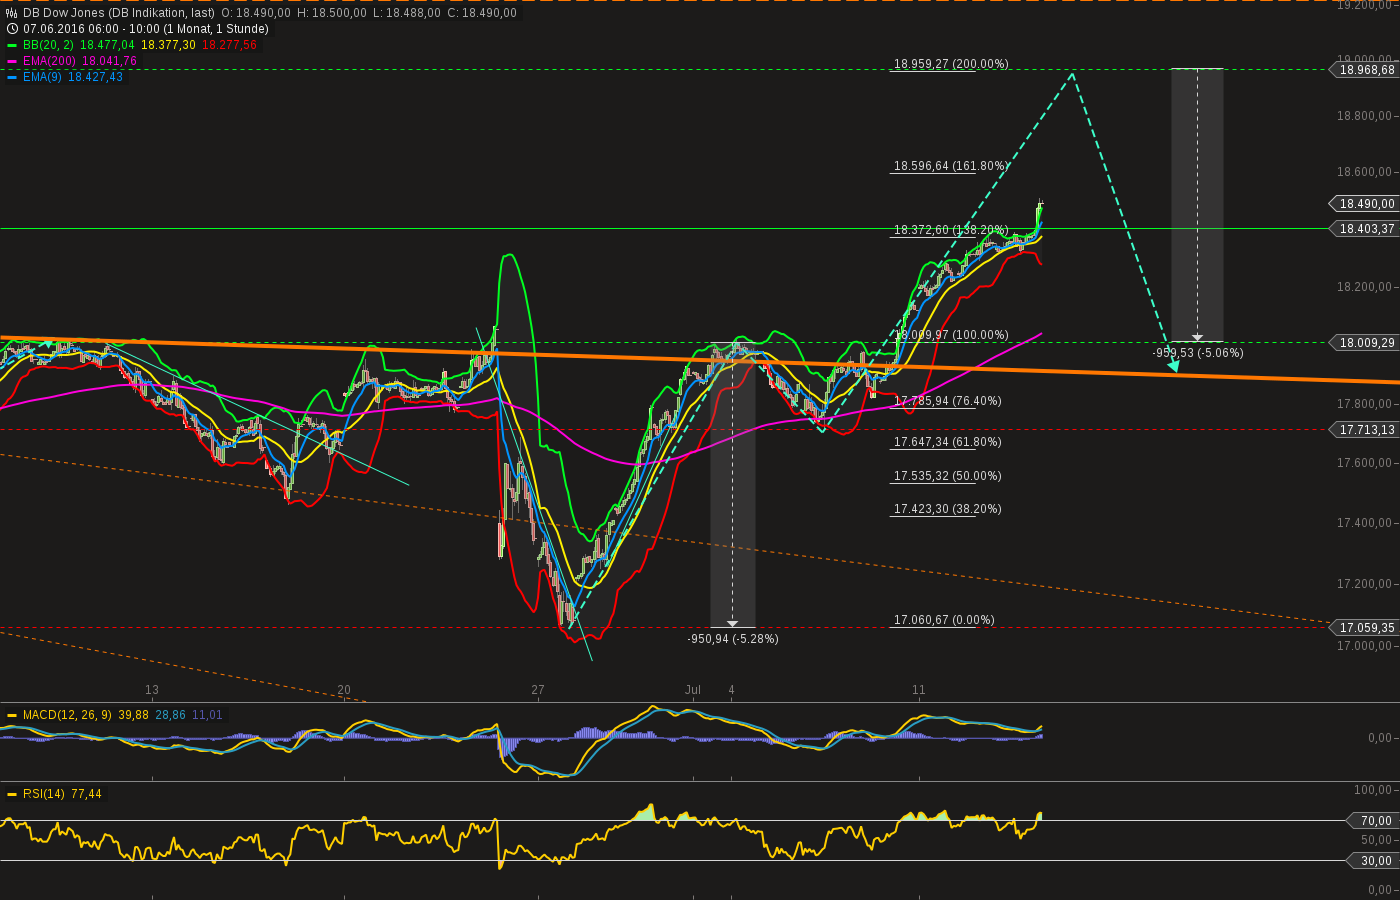The width and height of the screenshot is (1400, 900).
Task: Click the EMA(200) value 18.041,76
Action: (x=109, y=61)
